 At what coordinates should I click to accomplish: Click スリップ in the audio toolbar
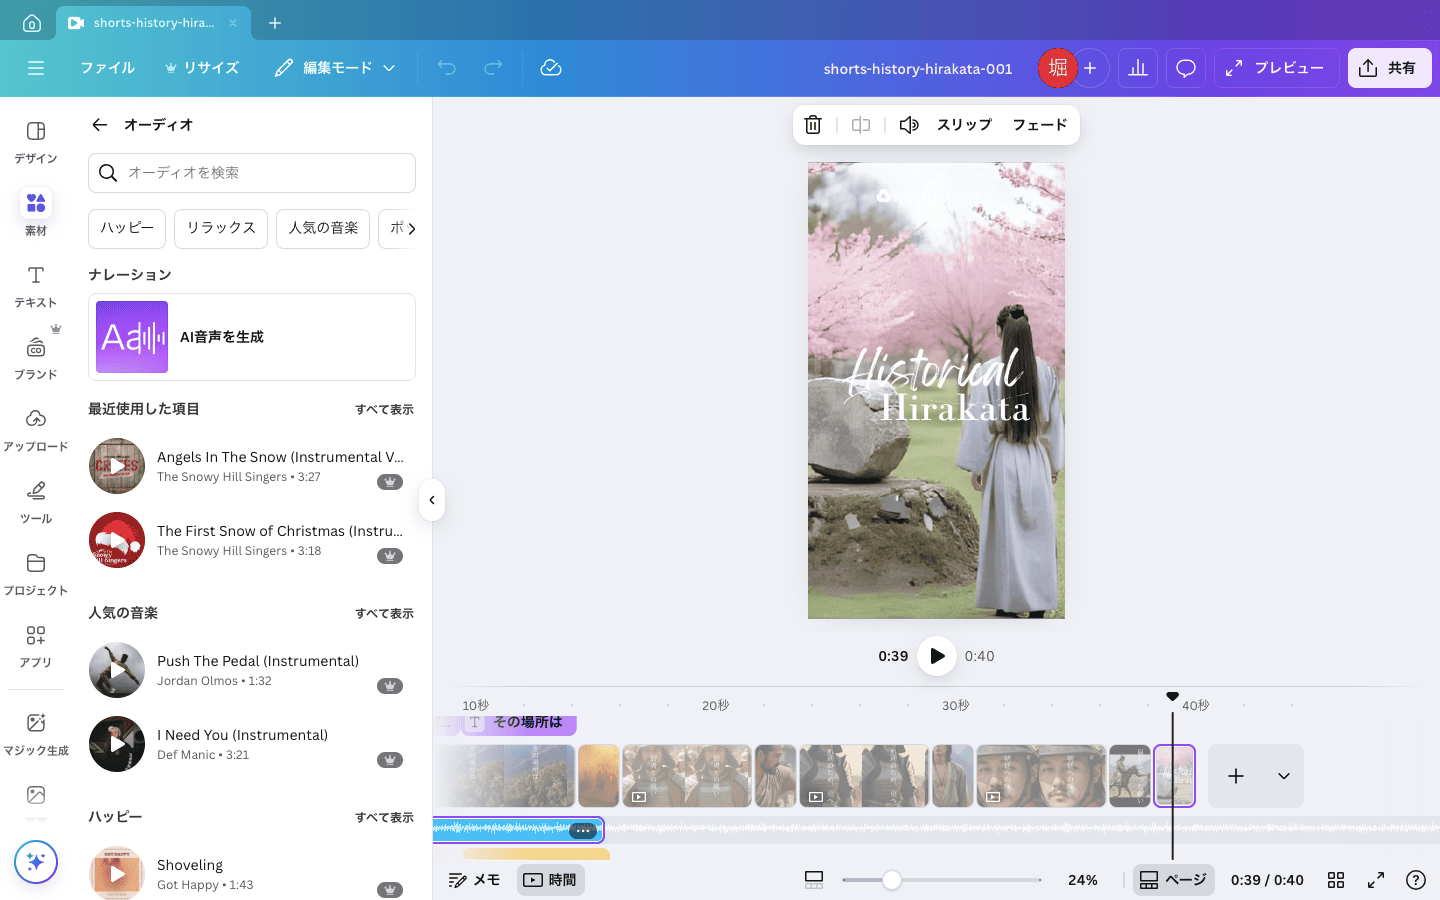pos(963,124)
